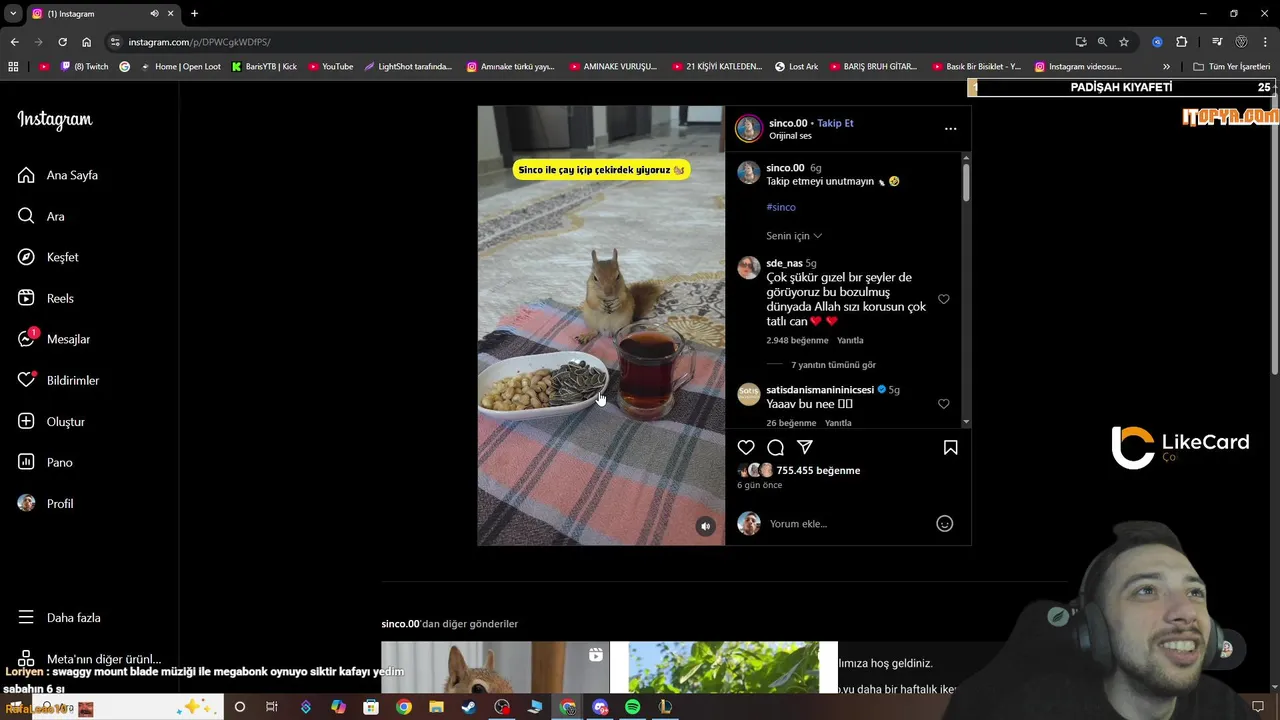Open emoji picker in comment box
The height and width of the screenshot is (720, 1280).
[944, 523]
